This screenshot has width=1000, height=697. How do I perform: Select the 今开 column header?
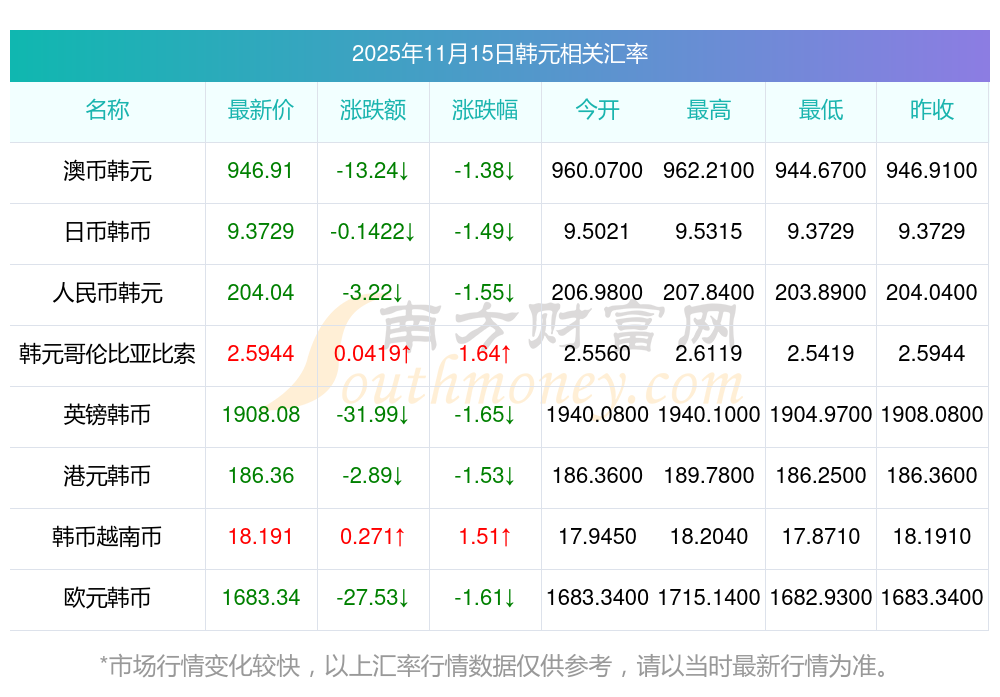[x=597, y=110]
